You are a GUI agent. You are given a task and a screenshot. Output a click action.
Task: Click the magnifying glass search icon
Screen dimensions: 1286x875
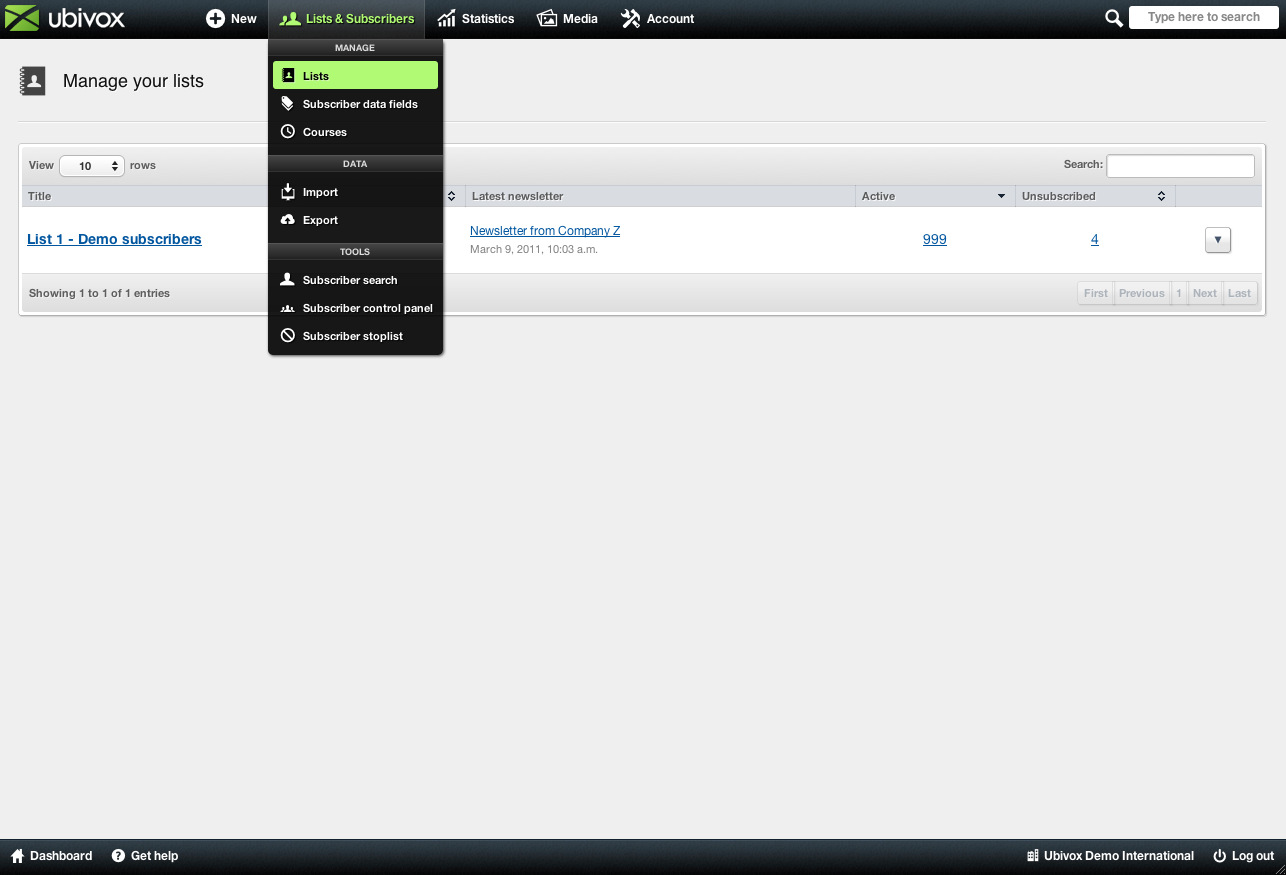tap(1113, 18)
